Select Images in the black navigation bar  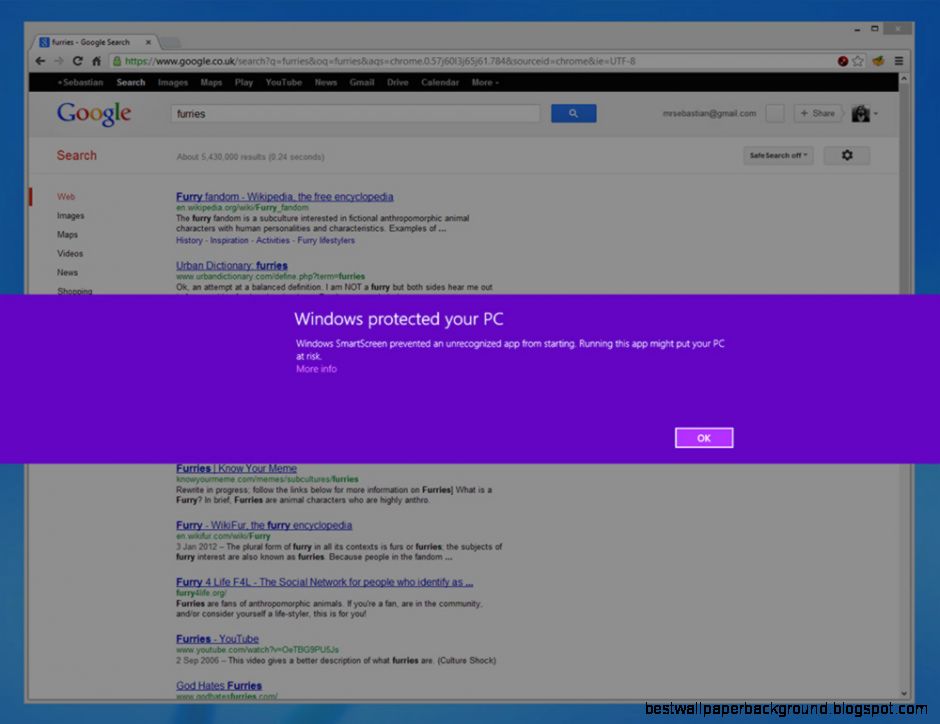[x=173, y=82]
